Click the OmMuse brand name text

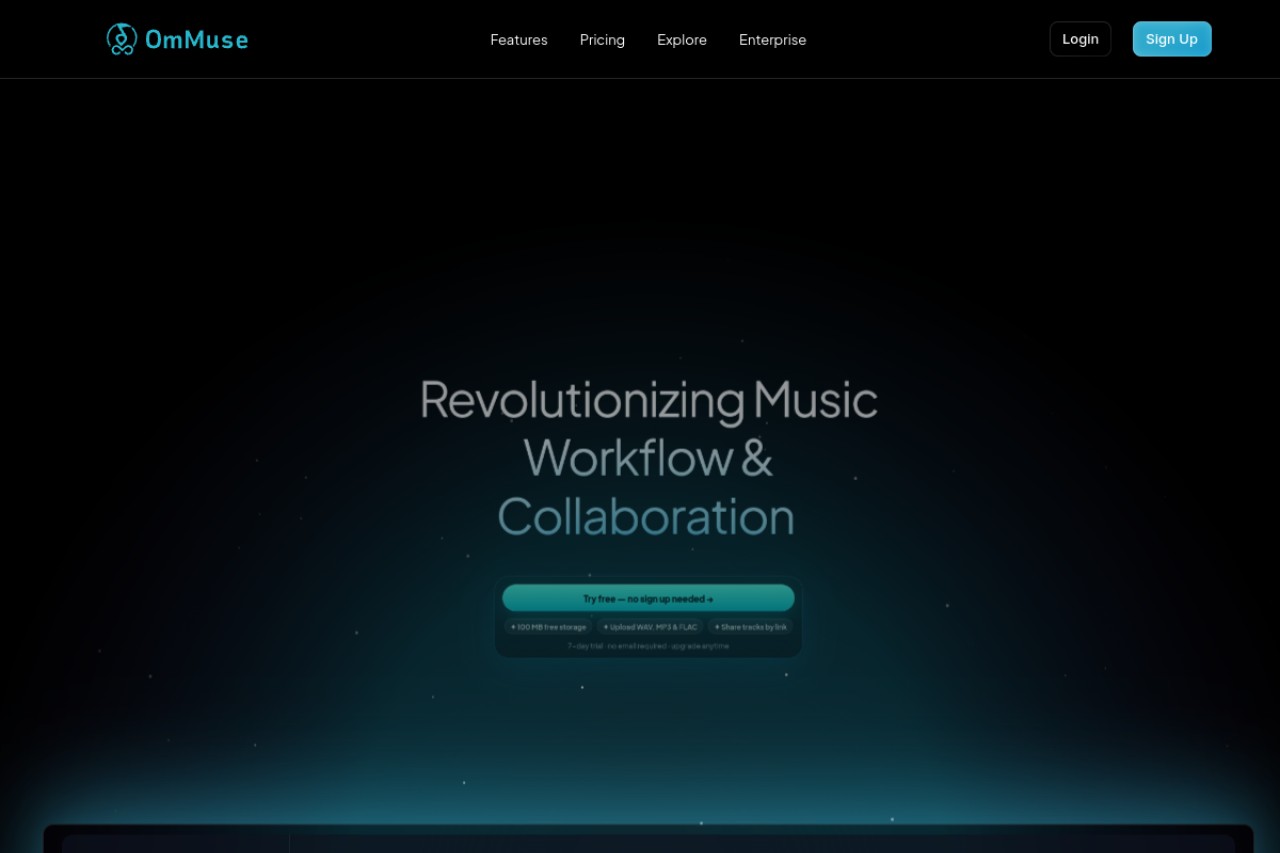coord(196,40)
